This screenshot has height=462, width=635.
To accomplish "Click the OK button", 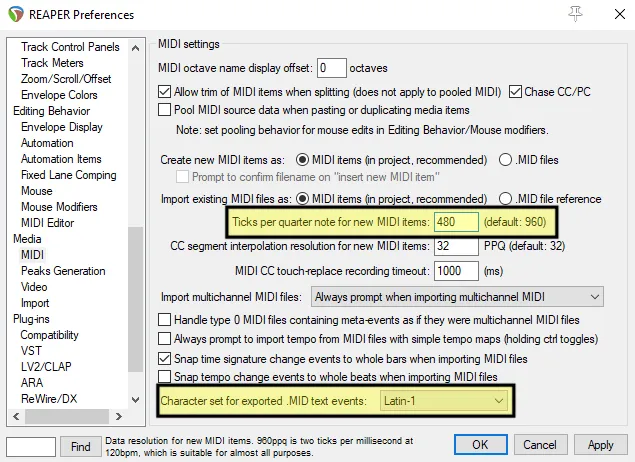I will point(481,445).
